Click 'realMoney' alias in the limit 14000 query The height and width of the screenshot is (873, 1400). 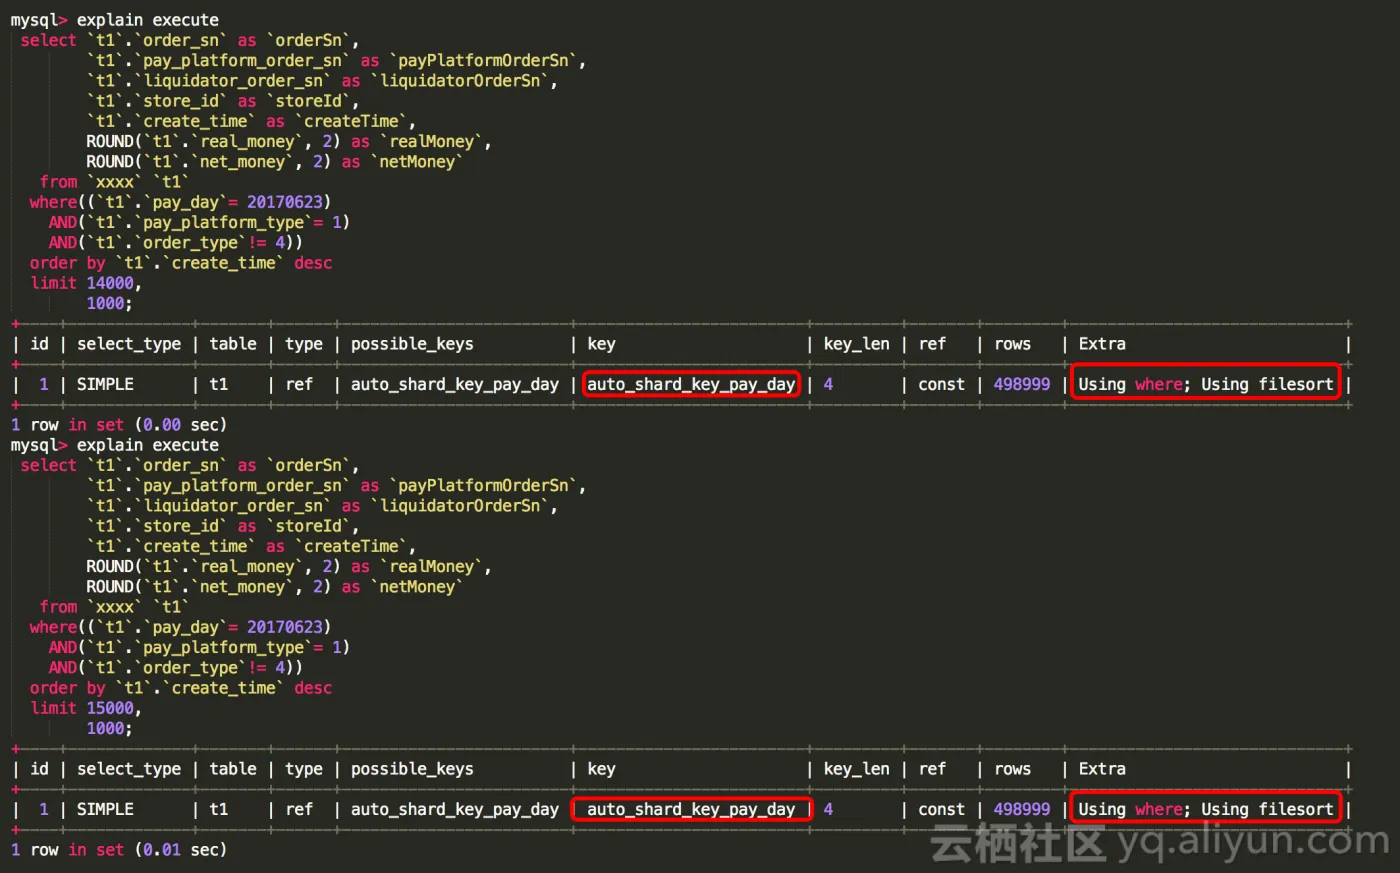[x=431, y=141]
